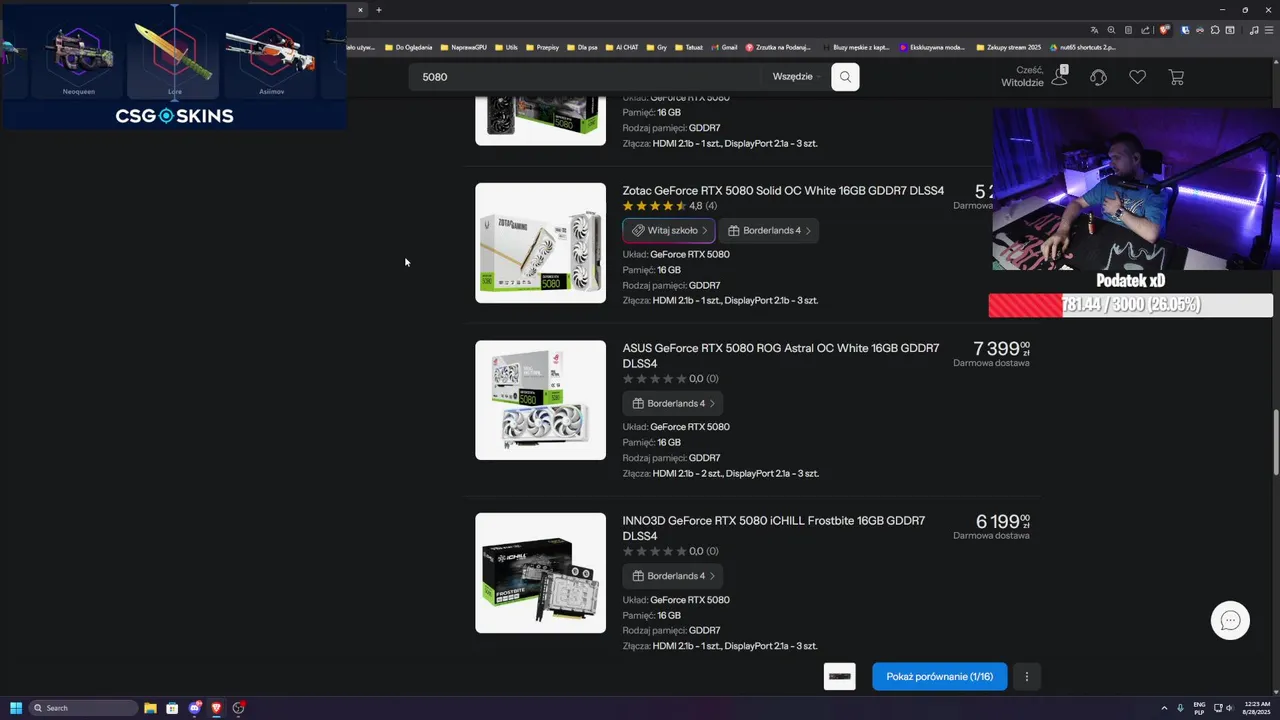
Task: Open the wishlist heart icon
Action: [1137, 77]
